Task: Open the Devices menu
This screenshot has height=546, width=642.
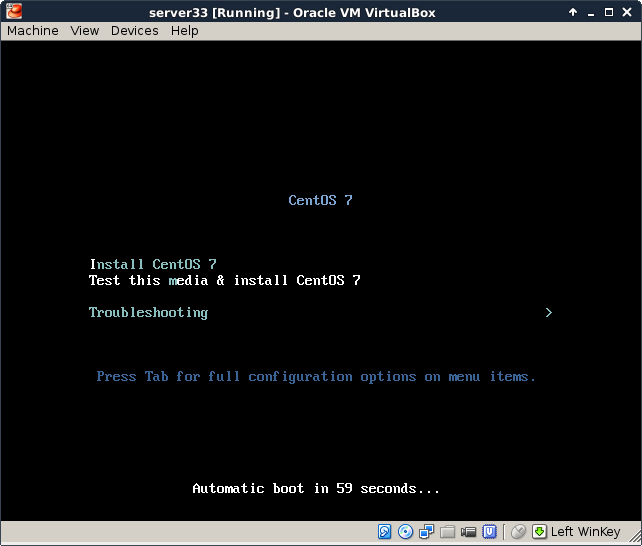Action: (x=135, y=31)
